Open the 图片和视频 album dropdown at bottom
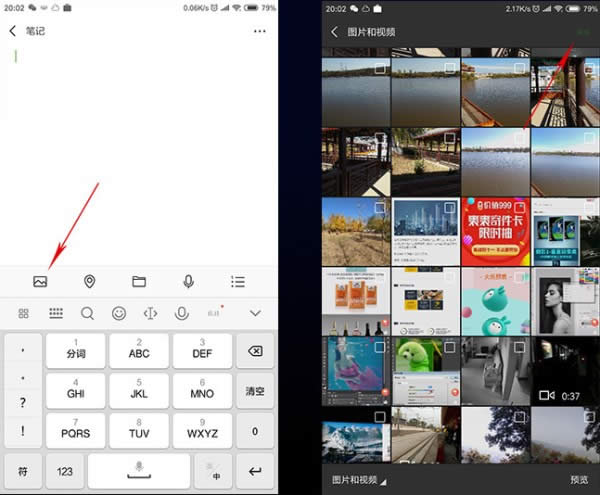The image size is (600, 495). tap(359, 480)
